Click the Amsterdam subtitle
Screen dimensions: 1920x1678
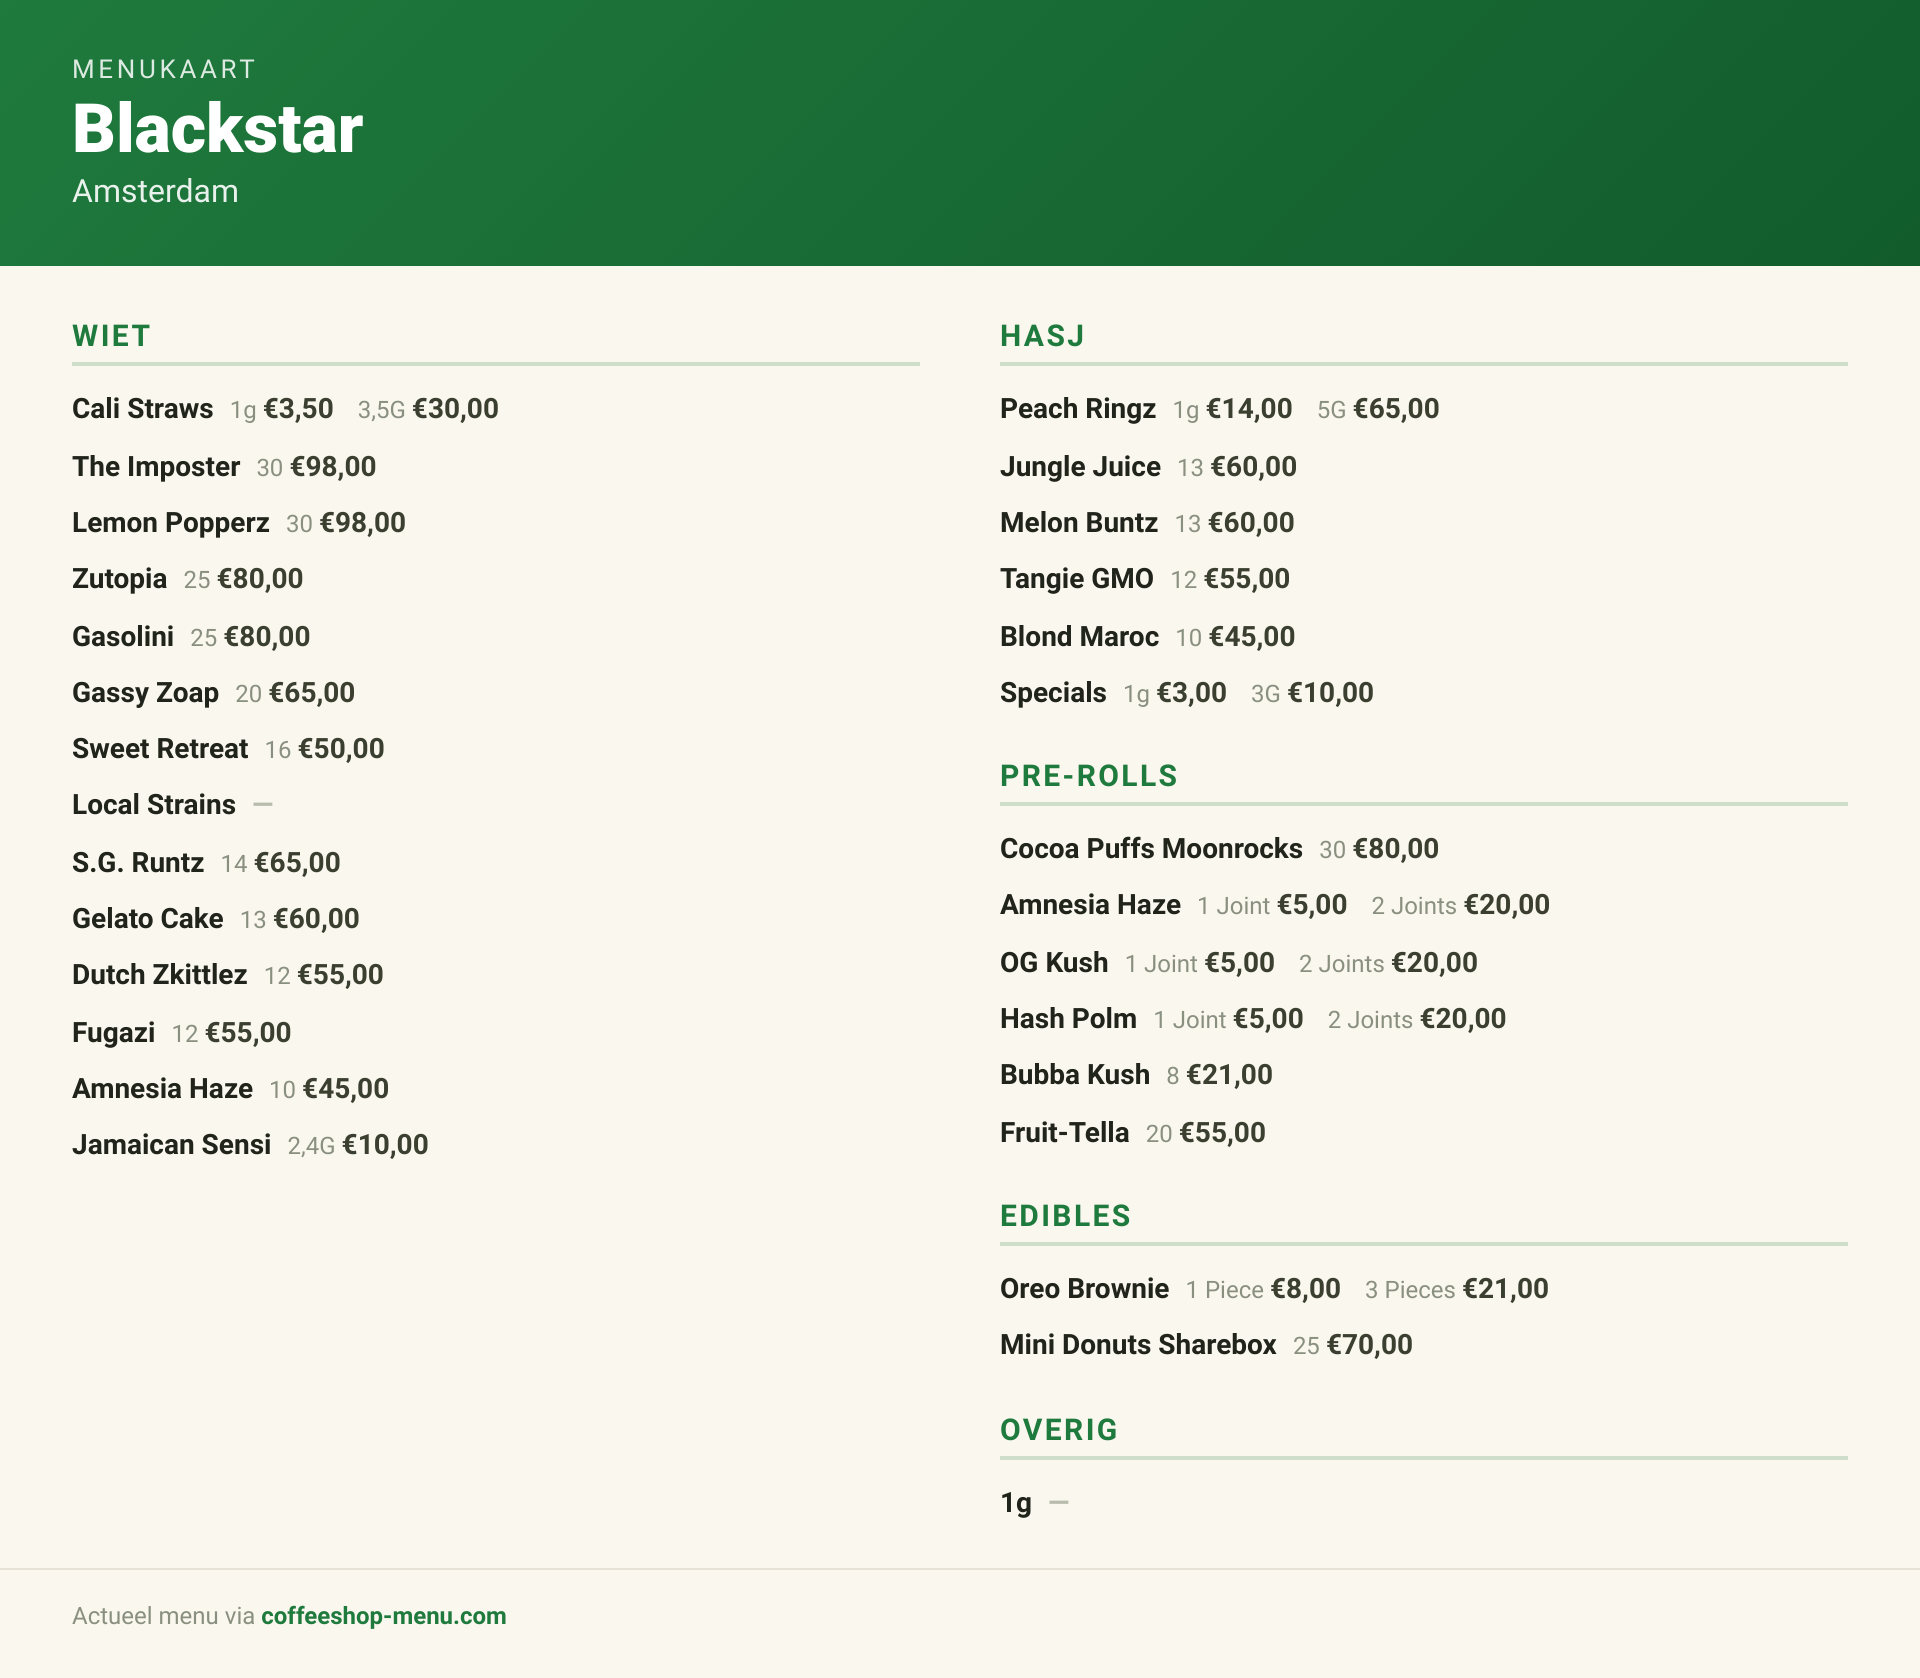click(155, 191)
